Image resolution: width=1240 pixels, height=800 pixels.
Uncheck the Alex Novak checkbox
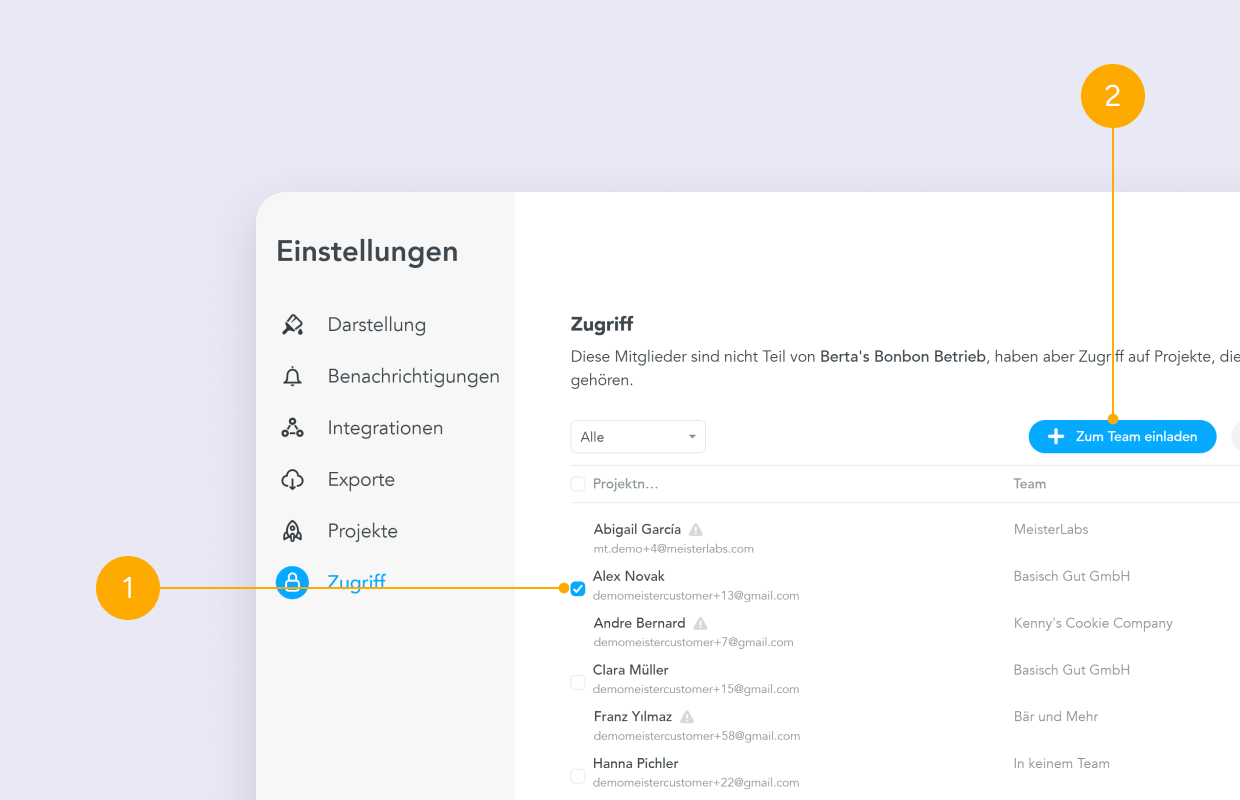click(578, 589)
